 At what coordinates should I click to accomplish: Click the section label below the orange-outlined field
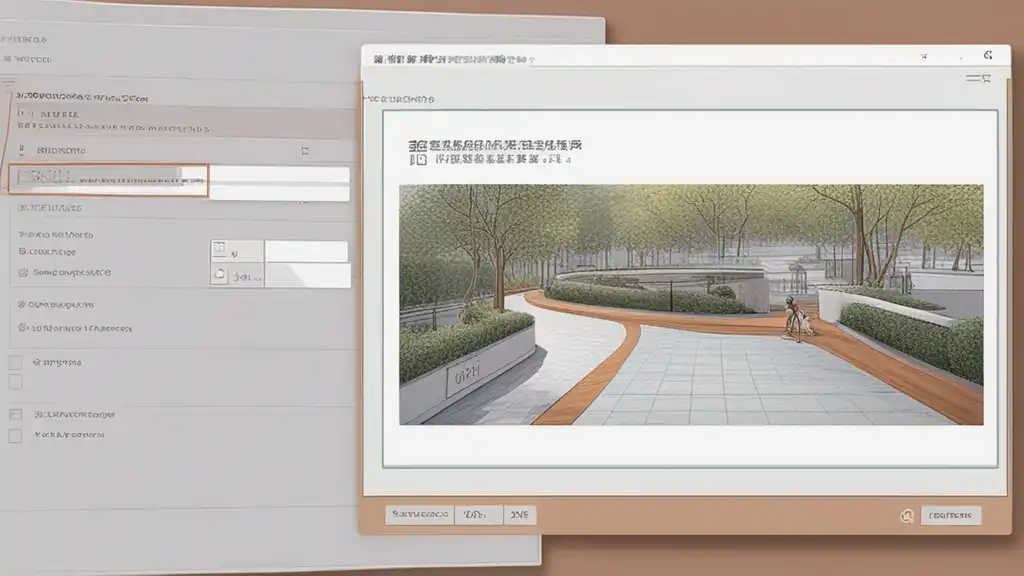pyautogui.click(x=50, y=208)
